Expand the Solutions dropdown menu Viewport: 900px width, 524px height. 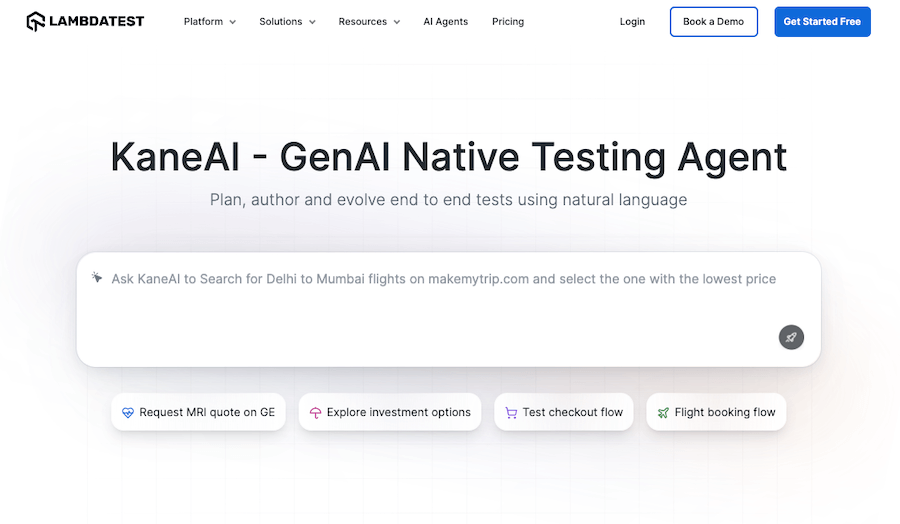click(287, 22)
